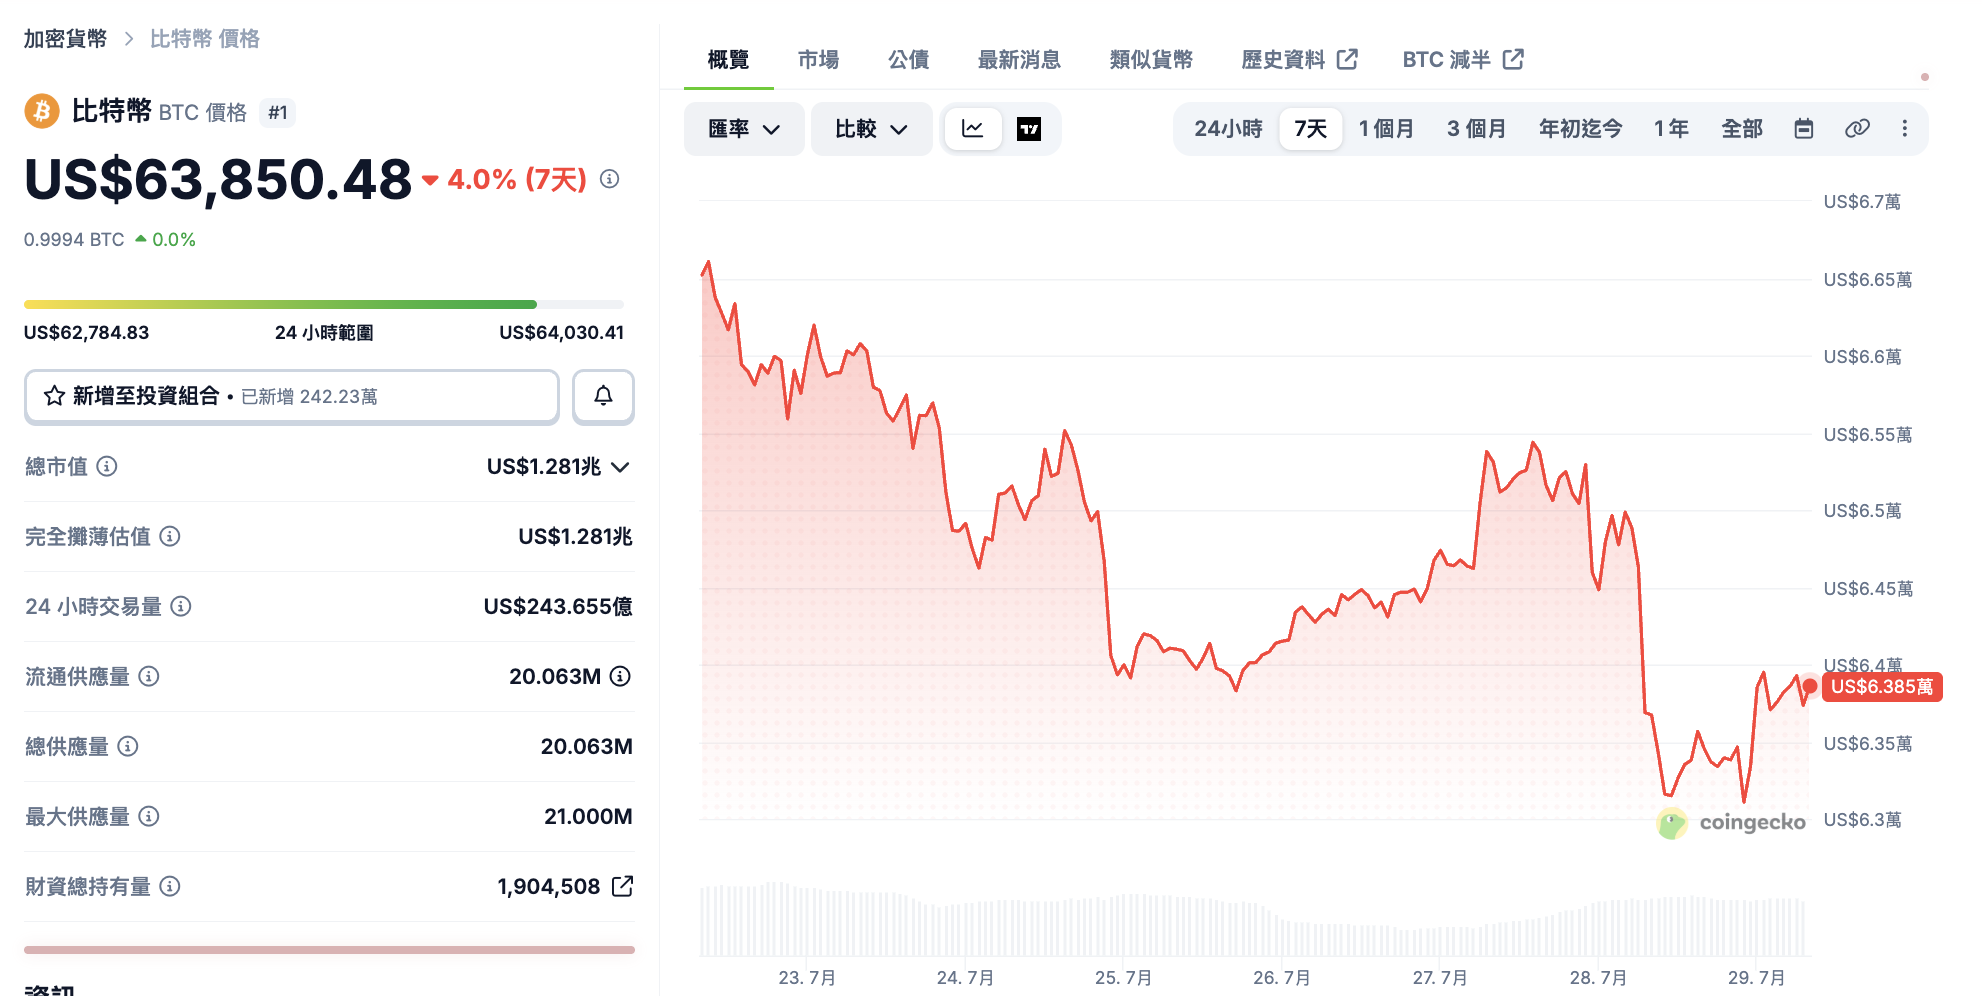Click 新增至投資組合 button
The height and width of the screenshot is (996, 1982).
tap(292, 397)
